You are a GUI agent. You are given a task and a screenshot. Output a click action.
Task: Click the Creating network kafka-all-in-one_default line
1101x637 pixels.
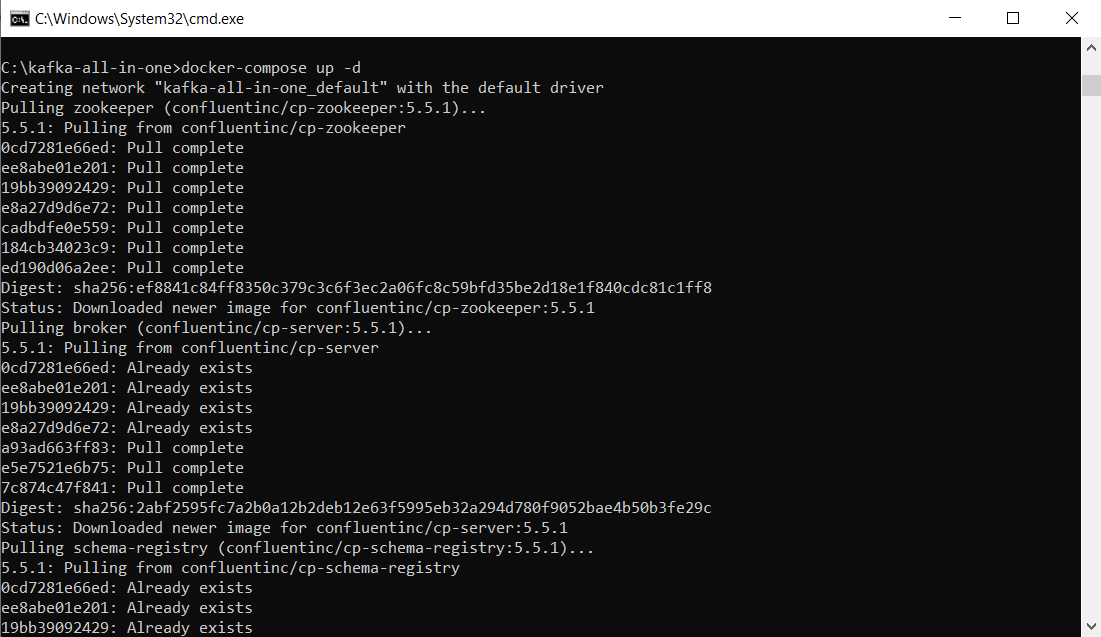click(302, 88)
